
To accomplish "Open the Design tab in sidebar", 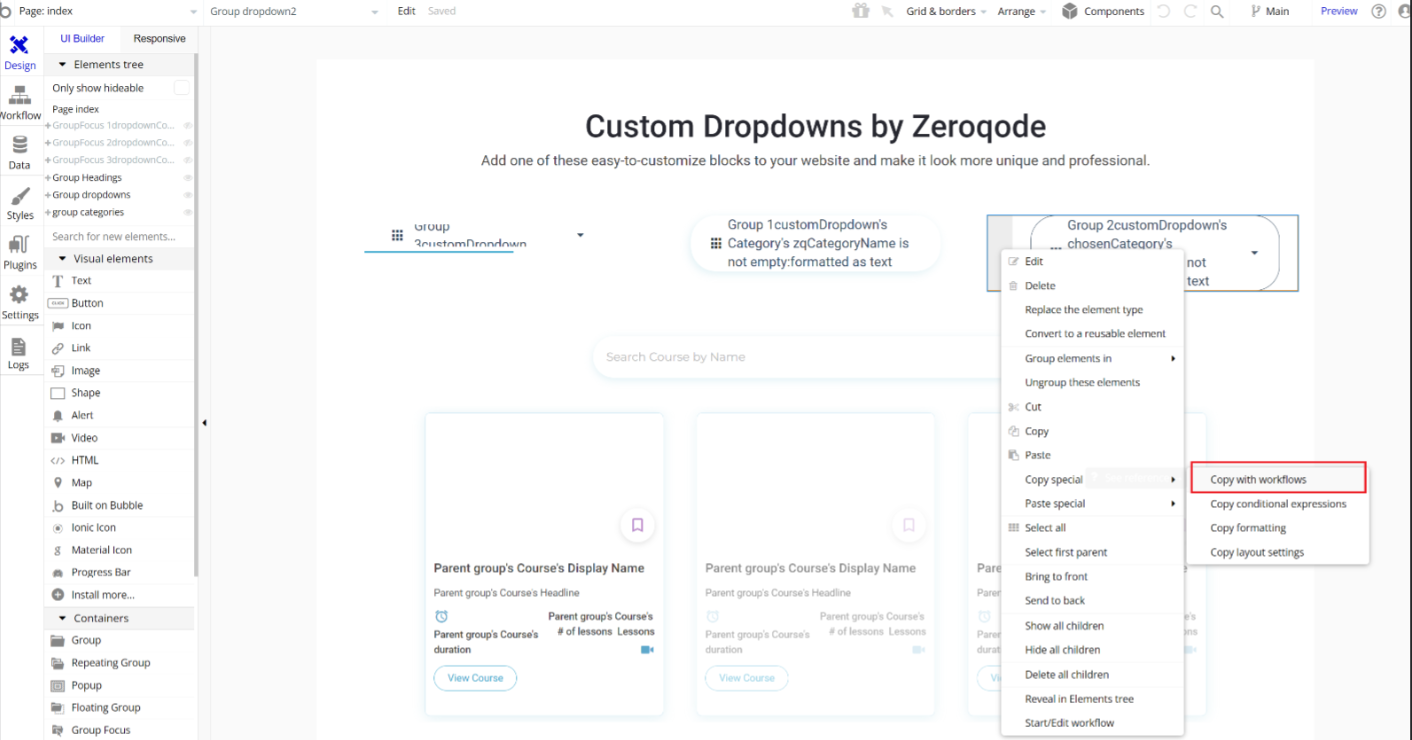I will [19, 53].
